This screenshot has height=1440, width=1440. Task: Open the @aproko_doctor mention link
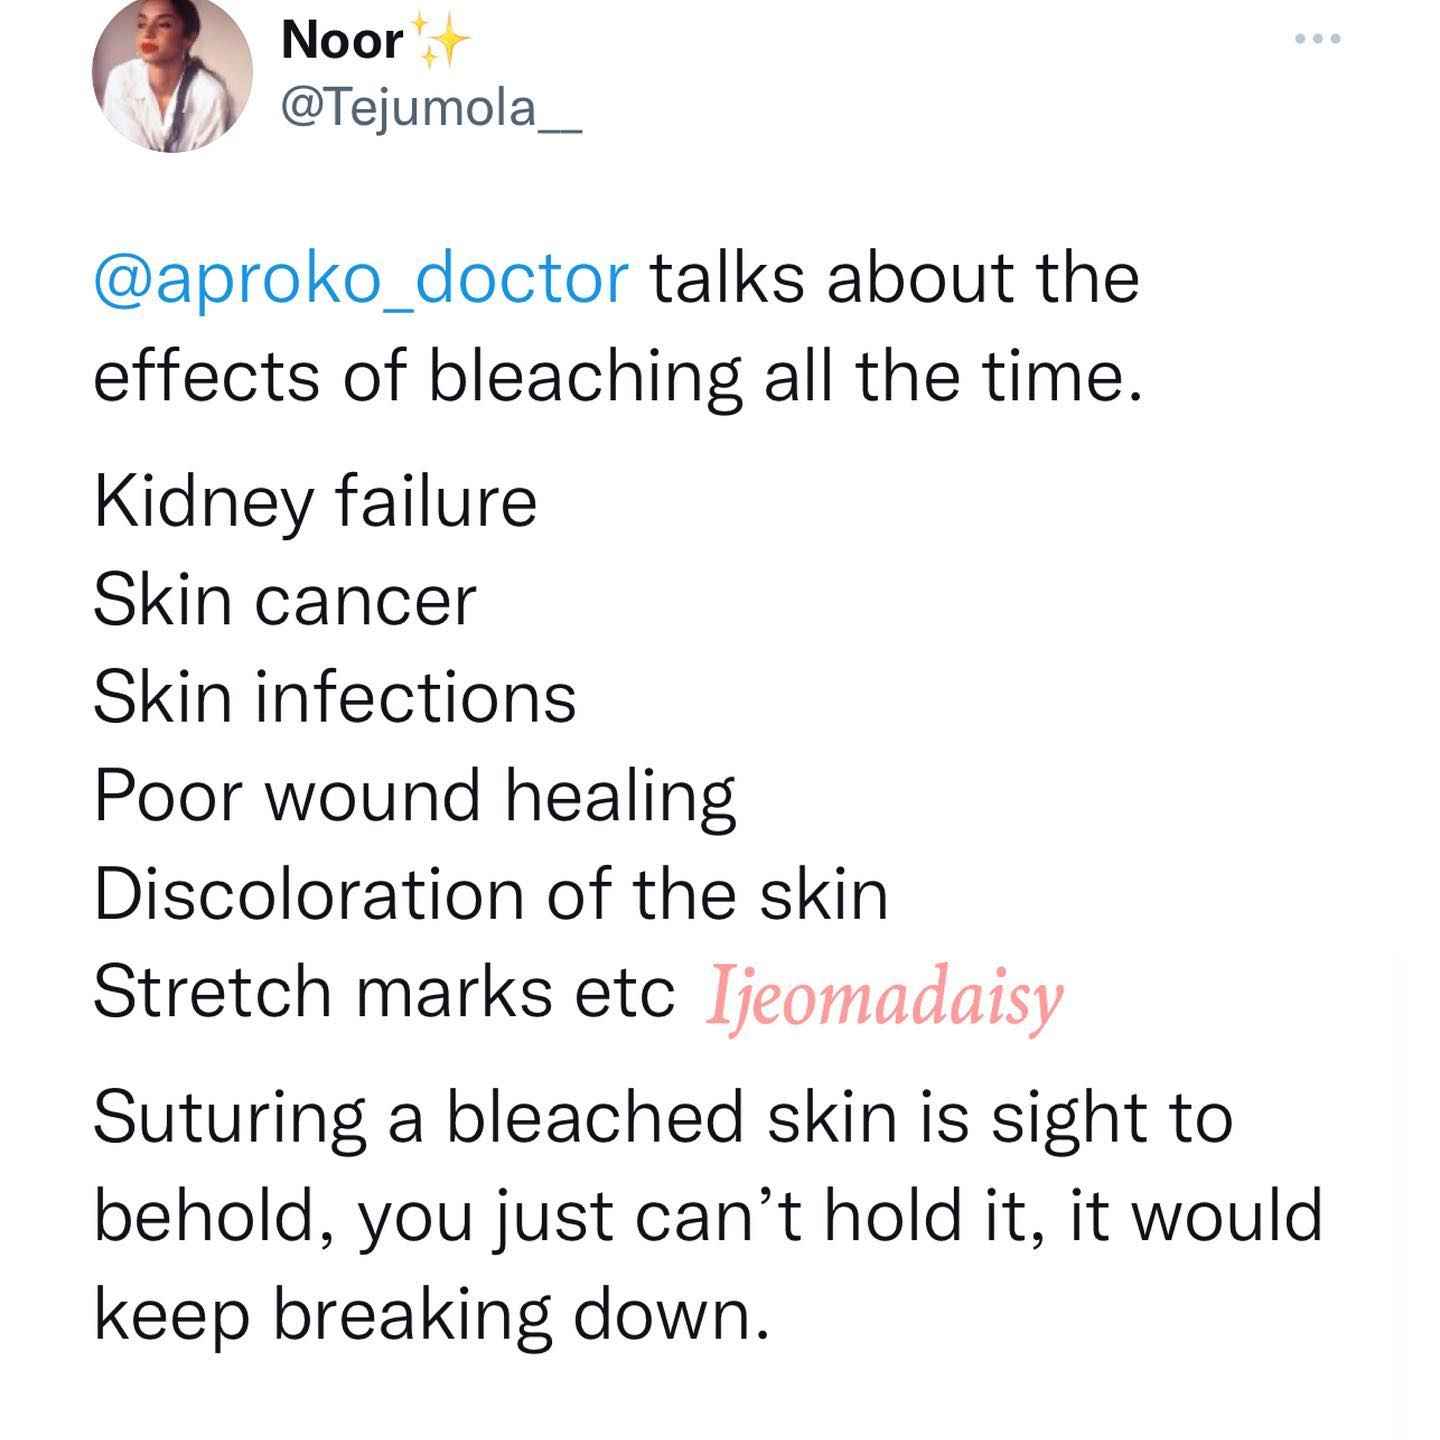tap(361, 280)
